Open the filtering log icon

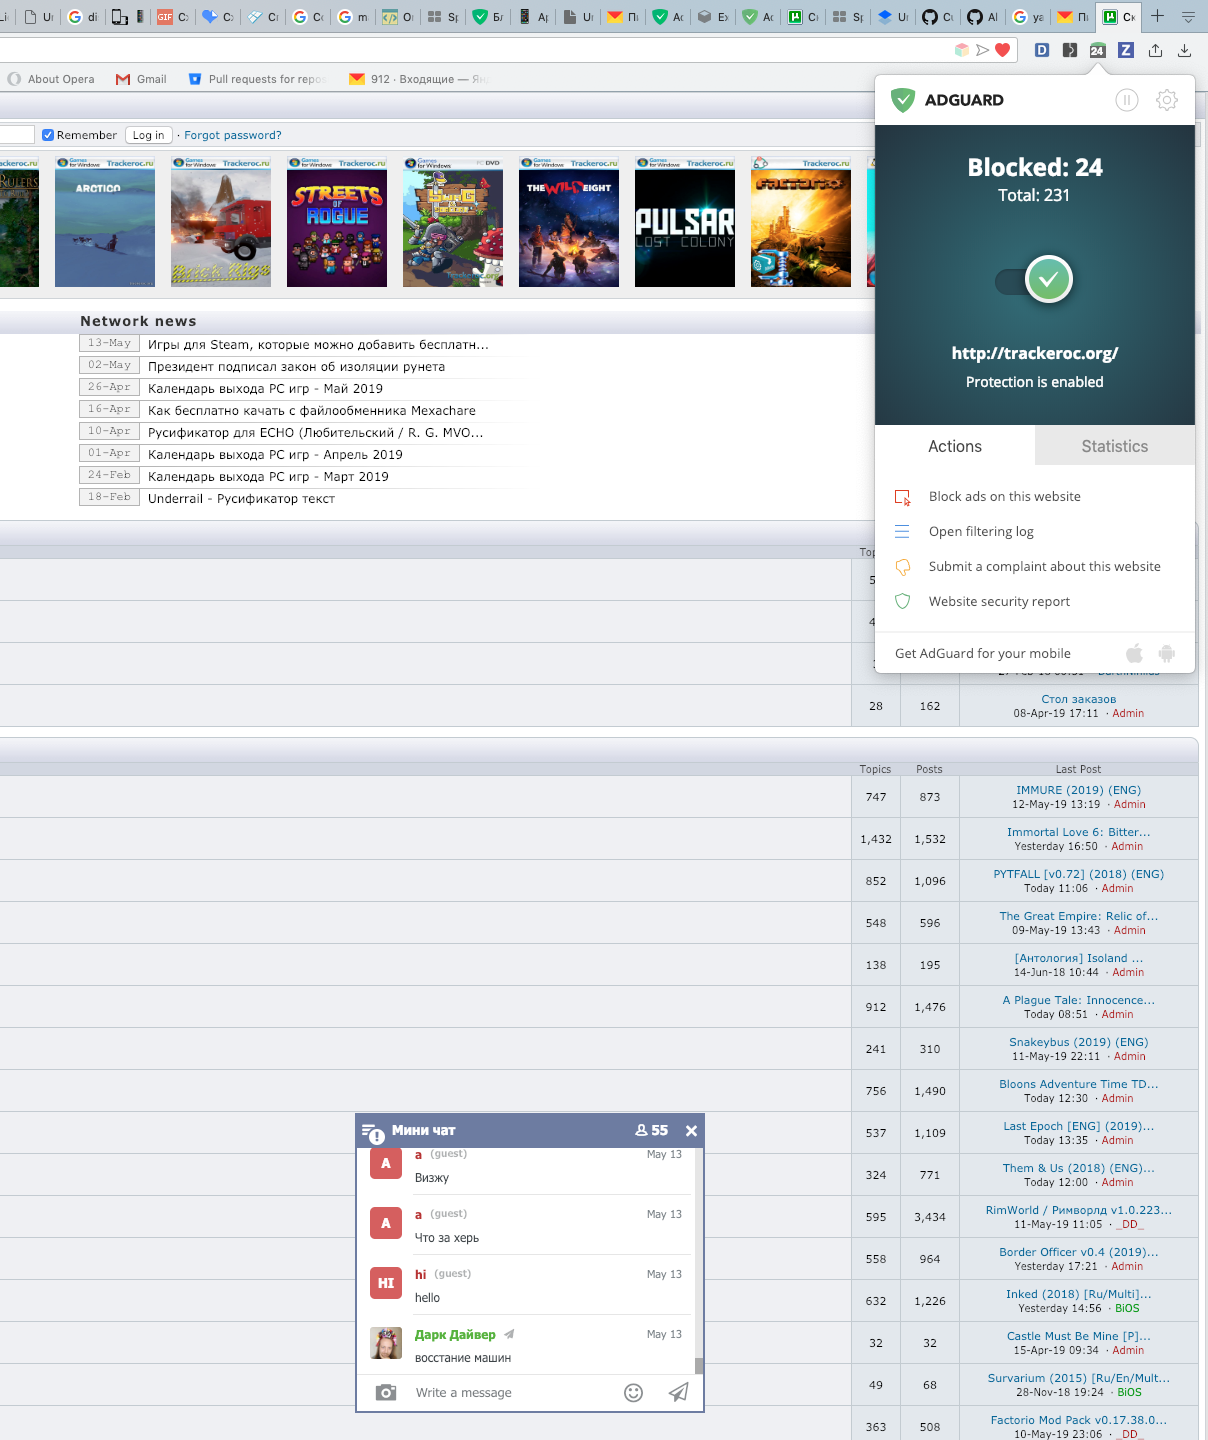903,531
